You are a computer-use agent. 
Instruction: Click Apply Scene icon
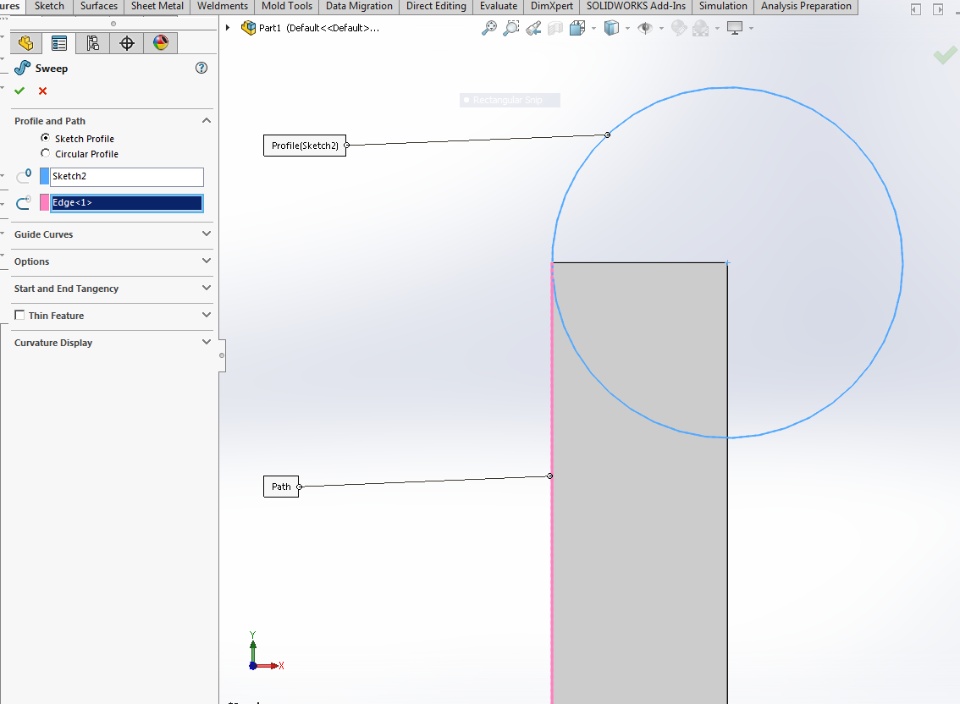tap(700, 28)
